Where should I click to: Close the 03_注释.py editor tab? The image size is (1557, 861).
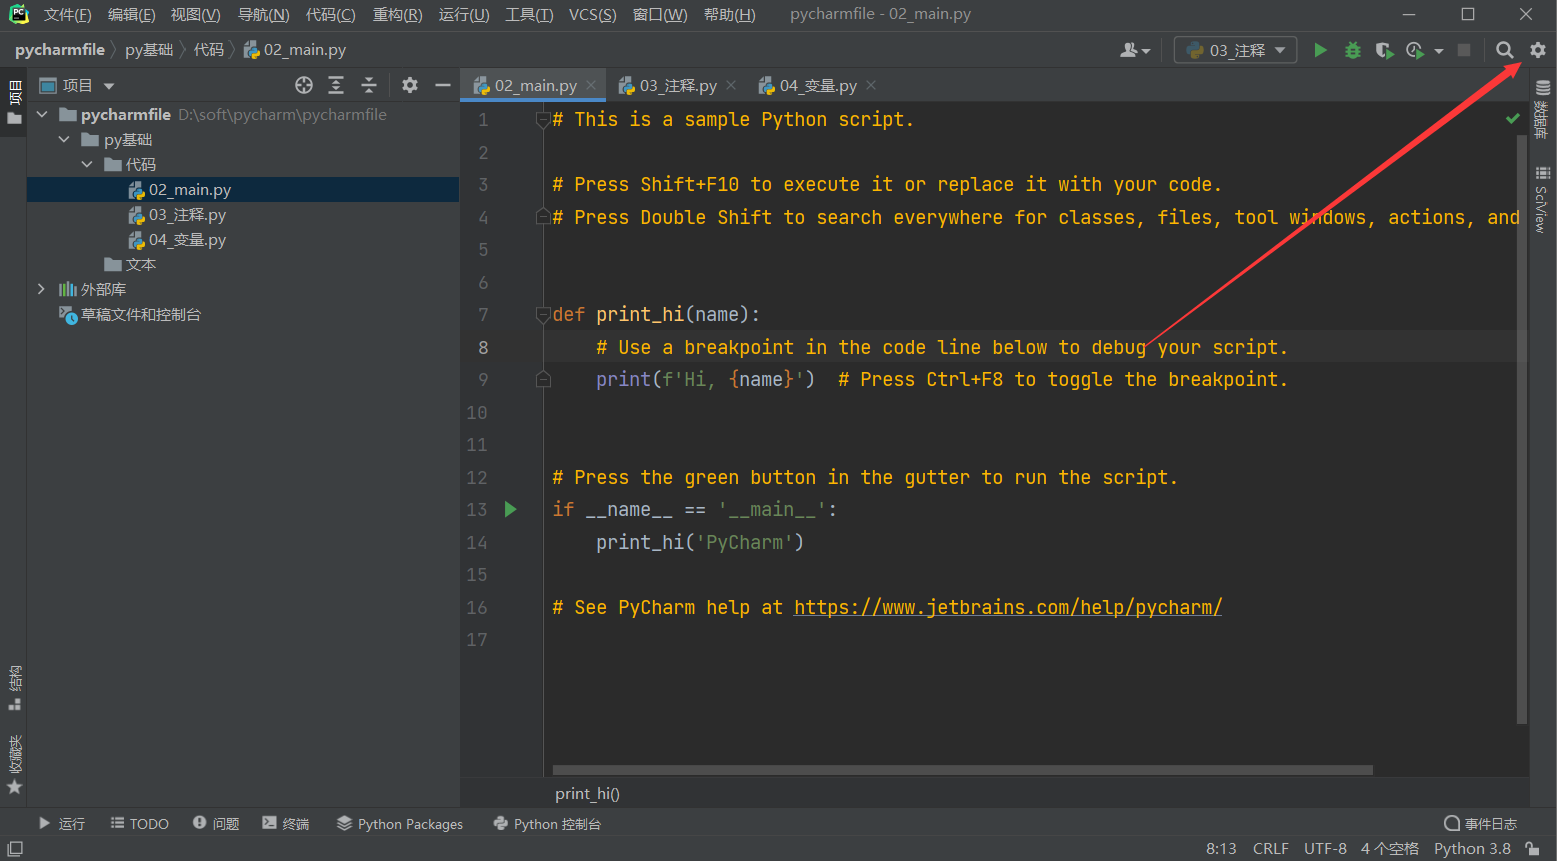[x=731, y=86]
